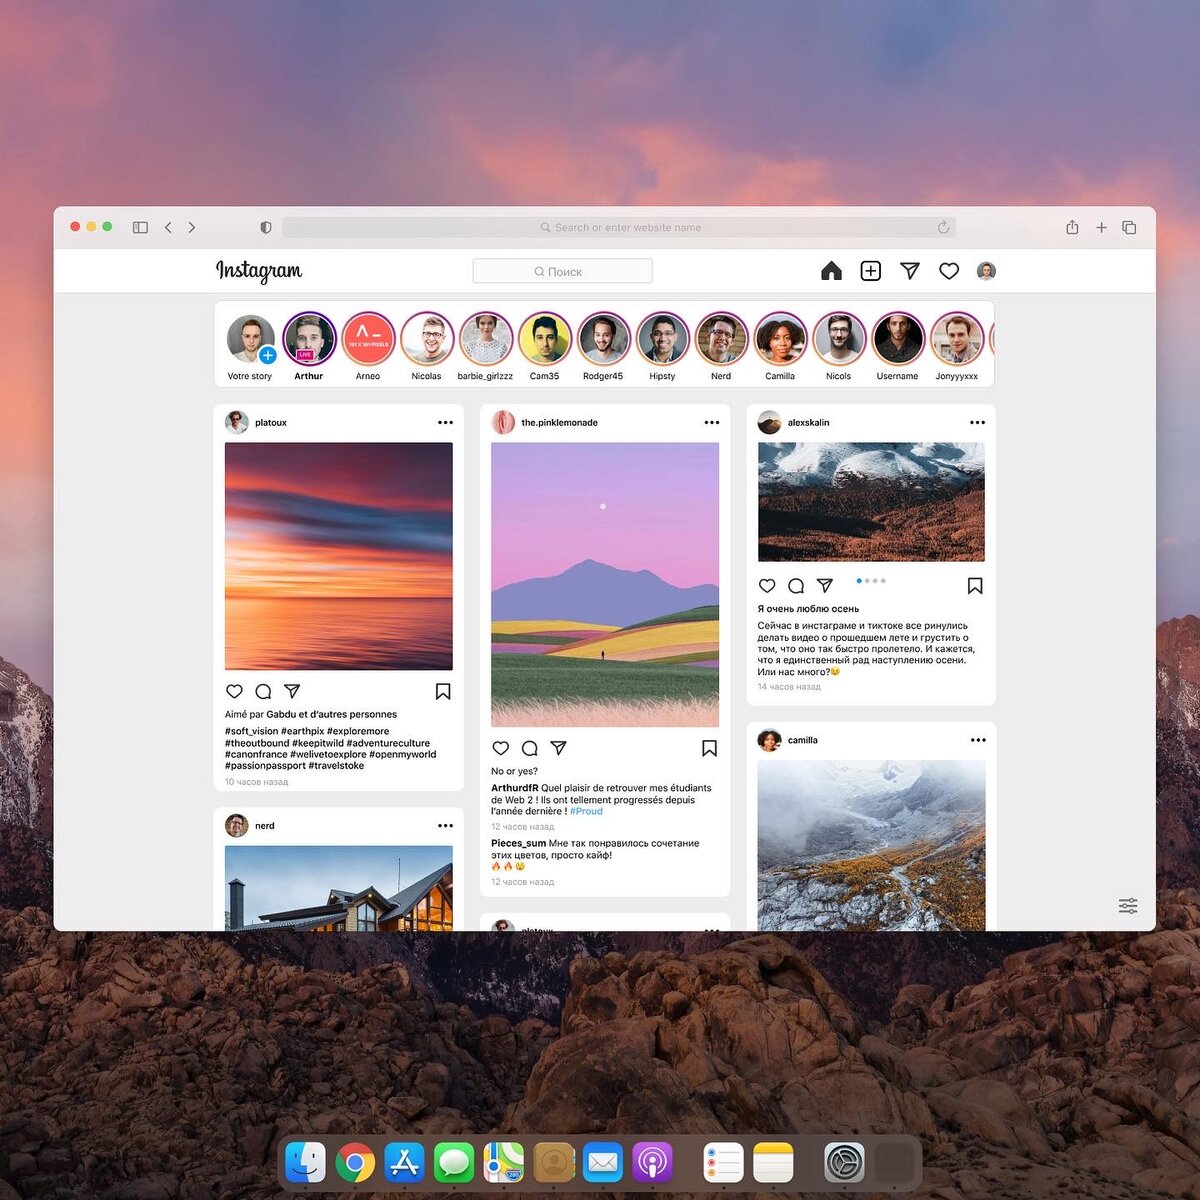Screen dimensions: 1200x1200
Task: Reload the page in Safari
Action: click(943, 227)
